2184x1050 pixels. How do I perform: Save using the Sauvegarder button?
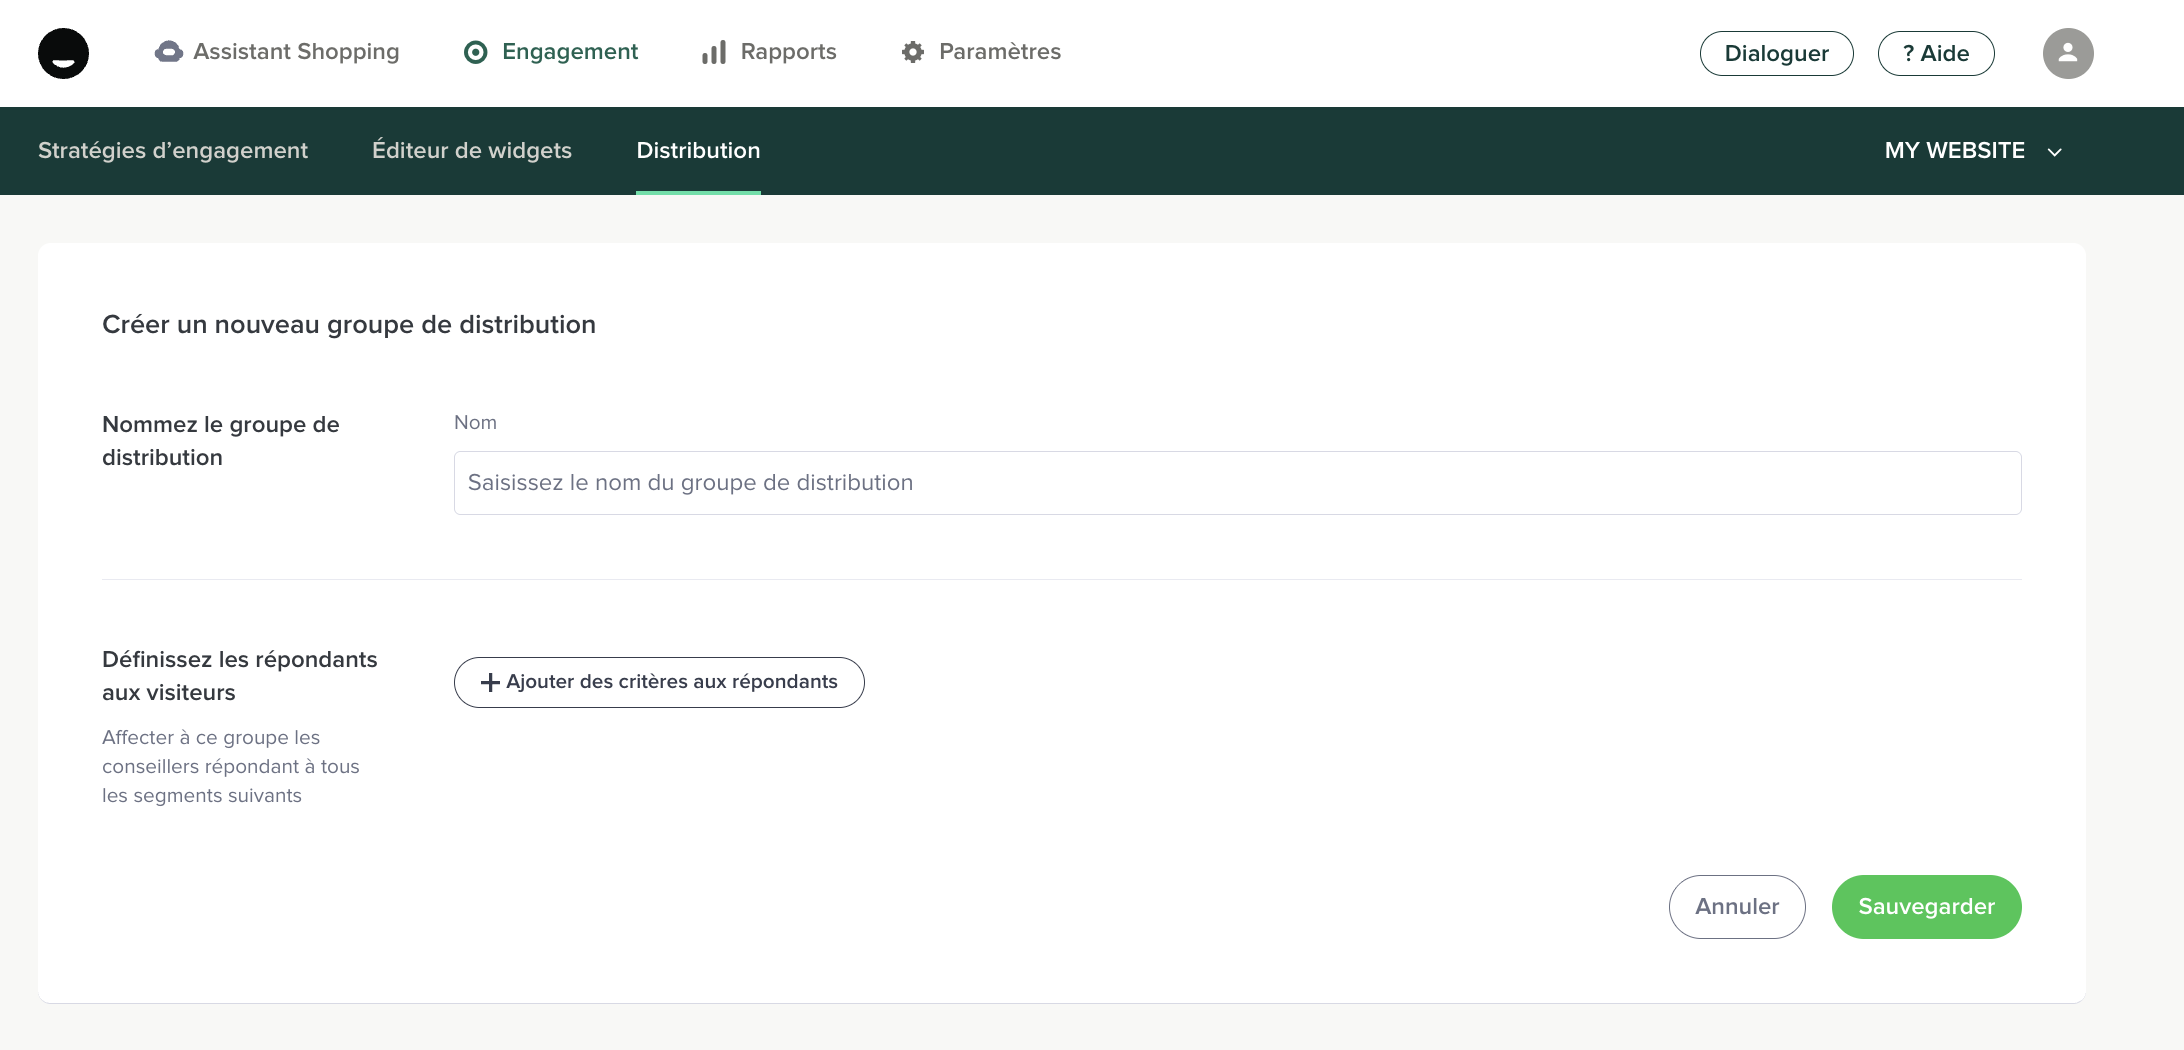point(1926,907)
